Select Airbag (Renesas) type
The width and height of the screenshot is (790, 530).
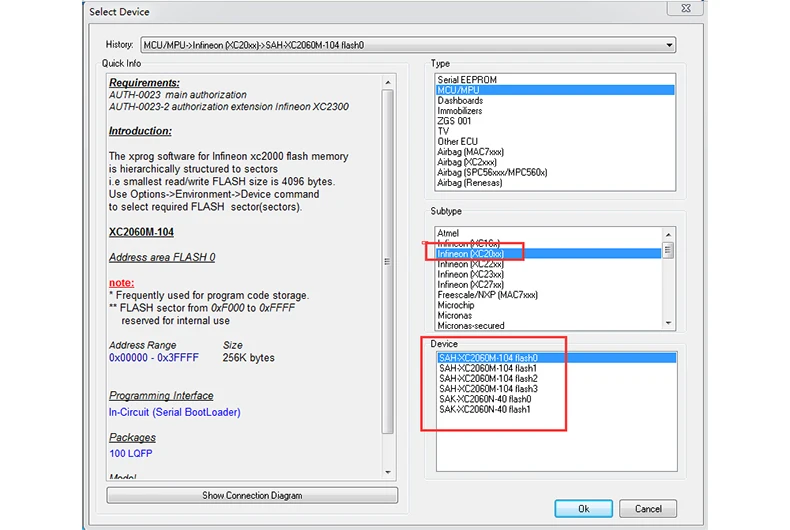[554, 183]
